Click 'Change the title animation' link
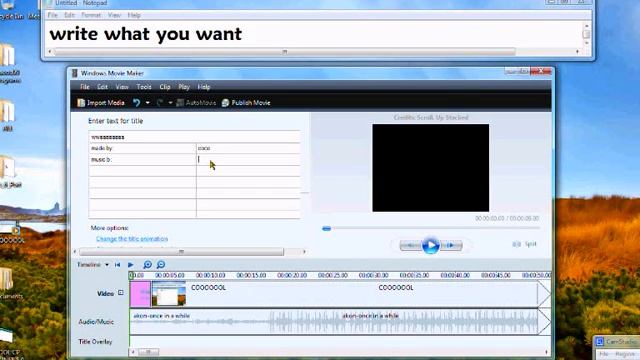 132,239
